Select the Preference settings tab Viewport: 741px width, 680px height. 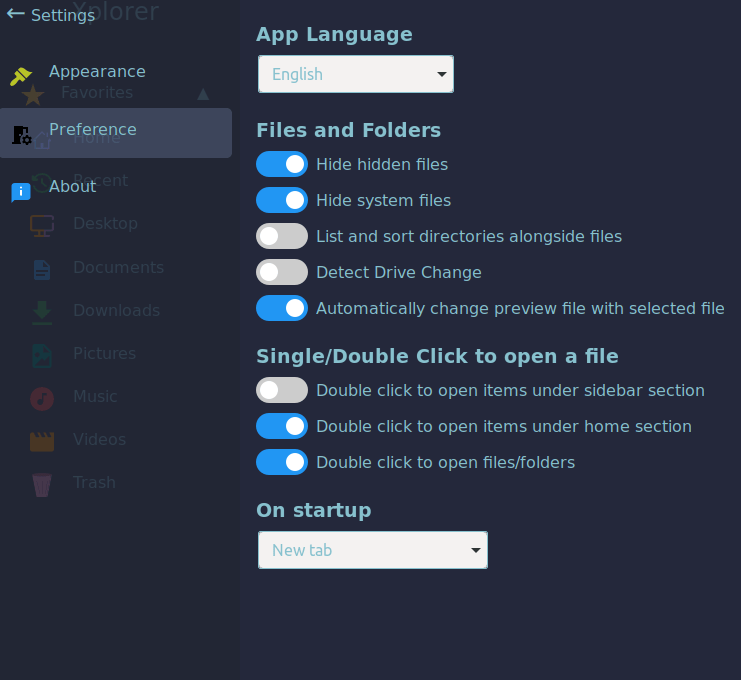93,130
